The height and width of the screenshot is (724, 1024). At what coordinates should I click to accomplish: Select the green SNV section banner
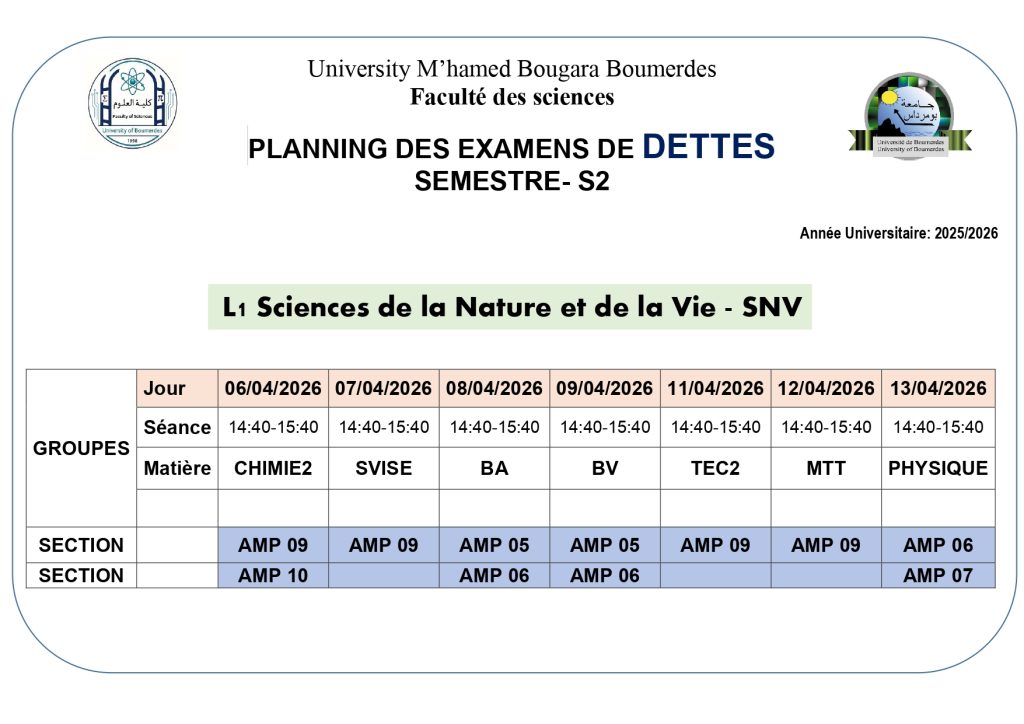510,307
